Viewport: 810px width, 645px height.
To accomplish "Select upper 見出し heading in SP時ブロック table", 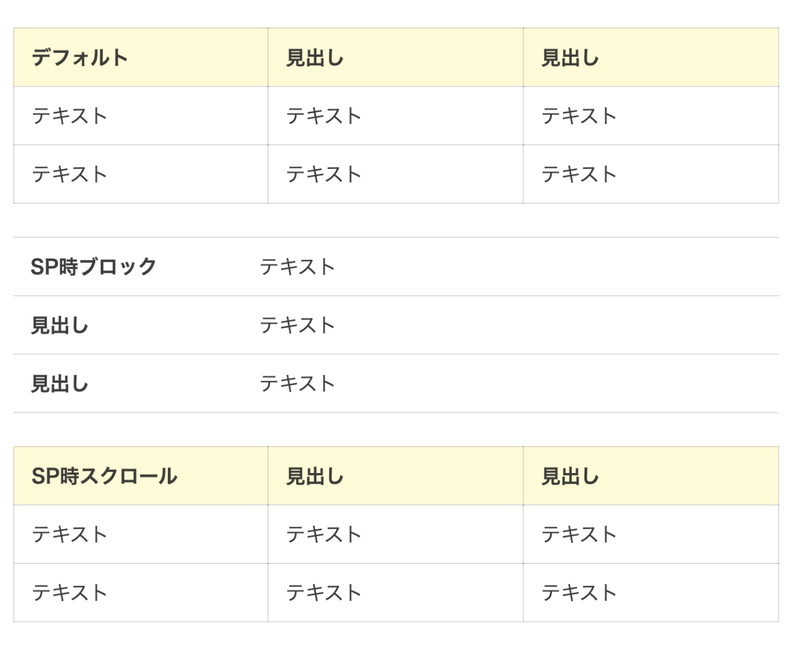I will click(60, 325).
